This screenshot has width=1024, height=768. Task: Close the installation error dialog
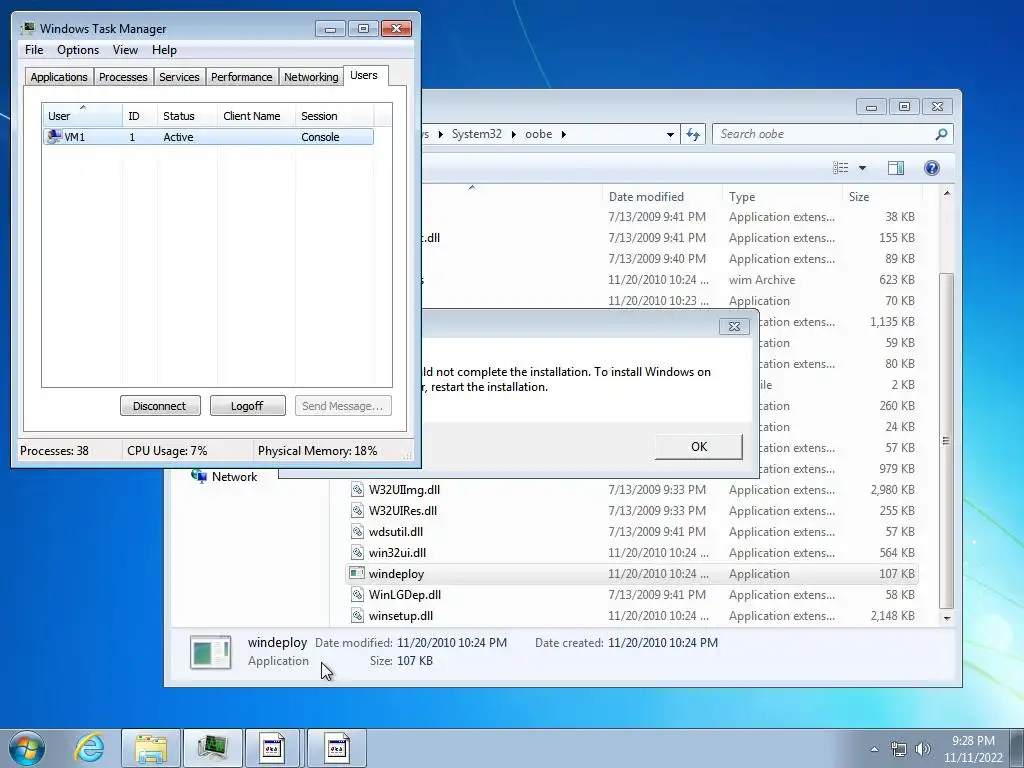734,327
